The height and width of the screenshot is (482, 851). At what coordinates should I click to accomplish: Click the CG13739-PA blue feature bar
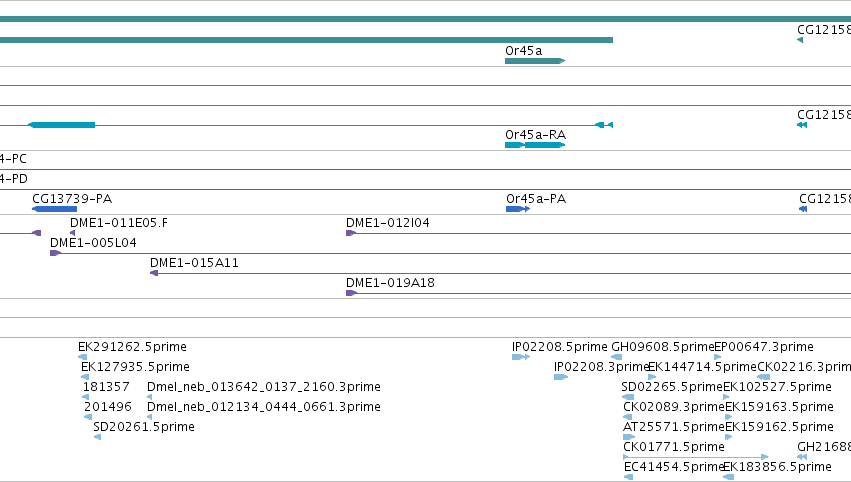54,209
